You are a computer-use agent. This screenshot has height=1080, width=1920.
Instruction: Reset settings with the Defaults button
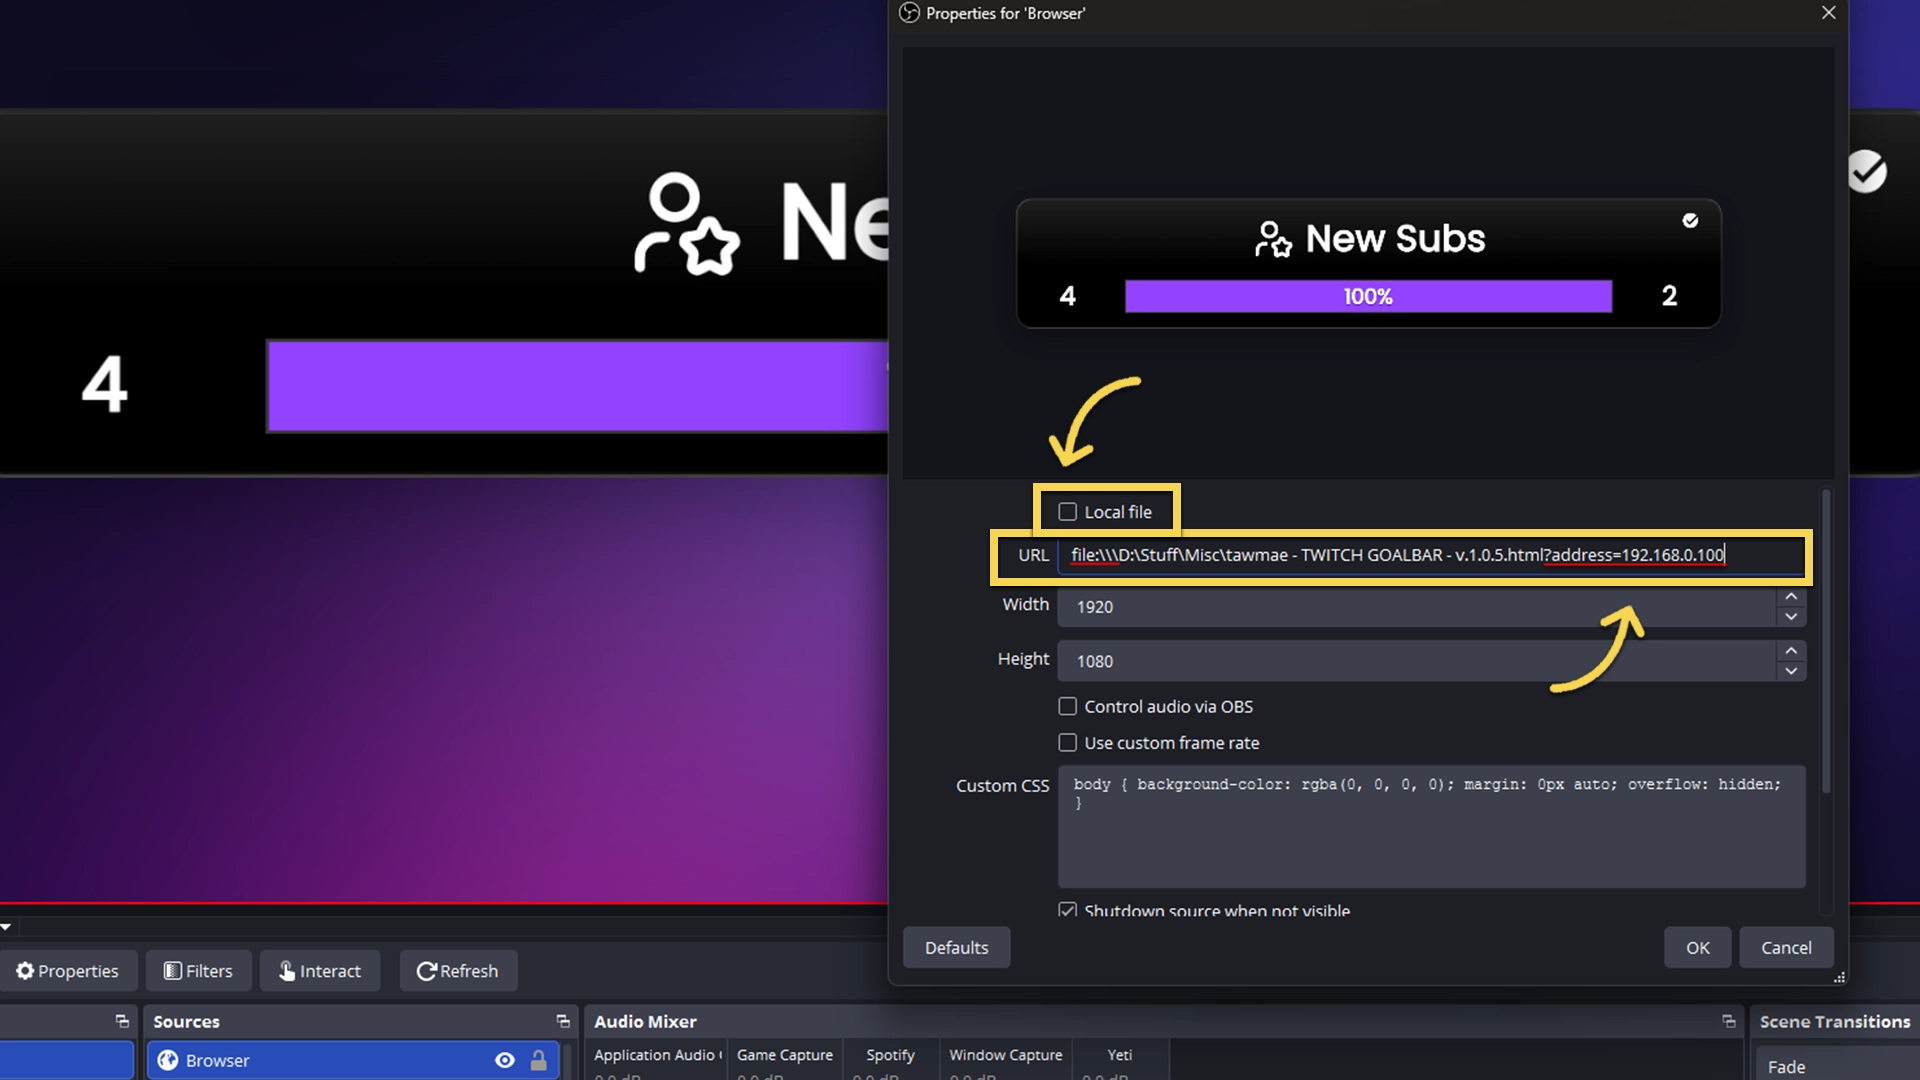pos(956,948)
